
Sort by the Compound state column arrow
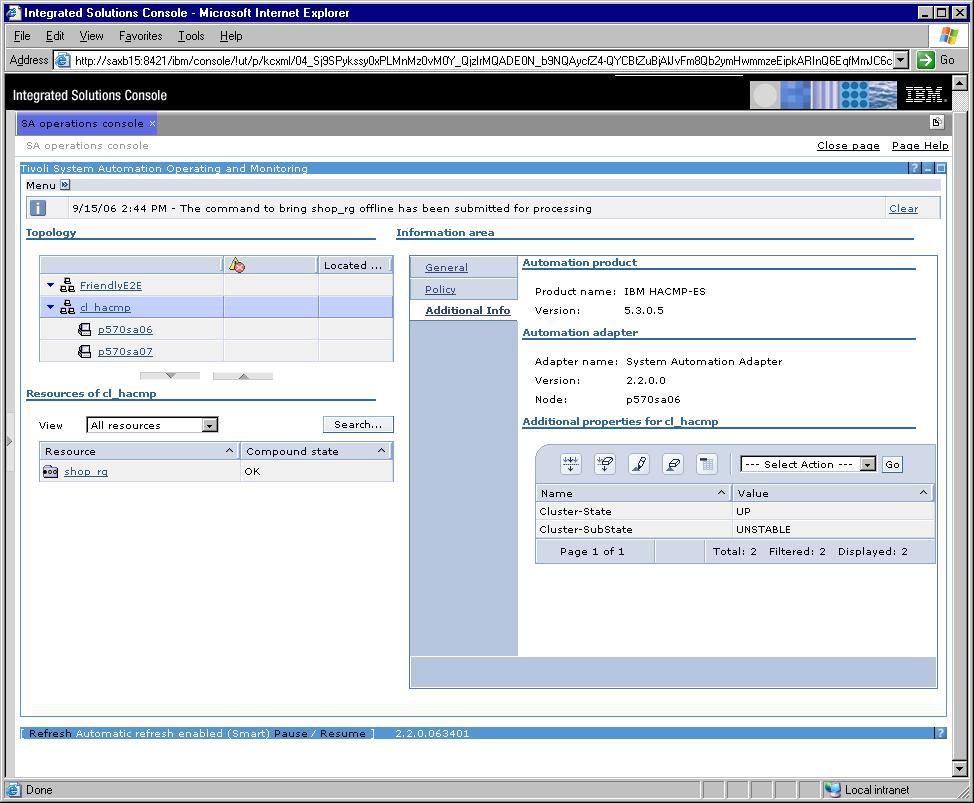[x=381, y=451]
